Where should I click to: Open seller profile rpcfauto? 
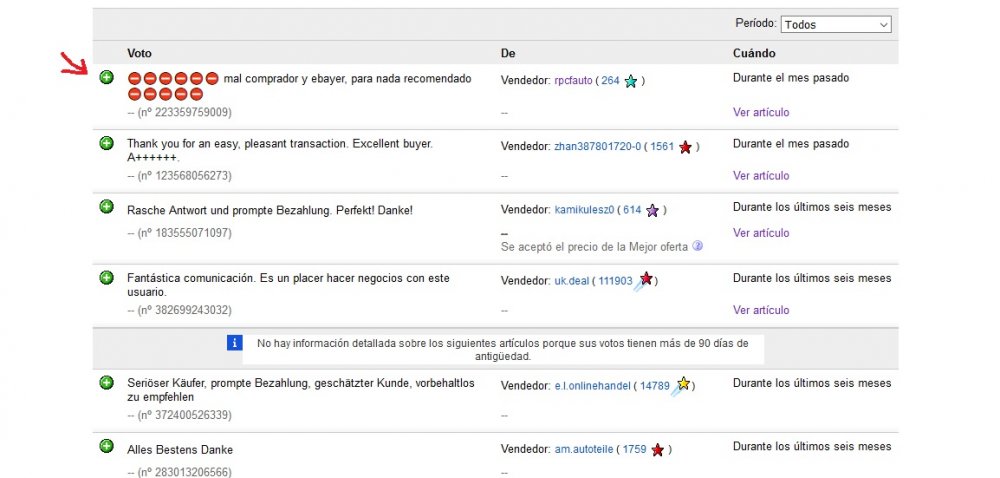coord(573,81)
